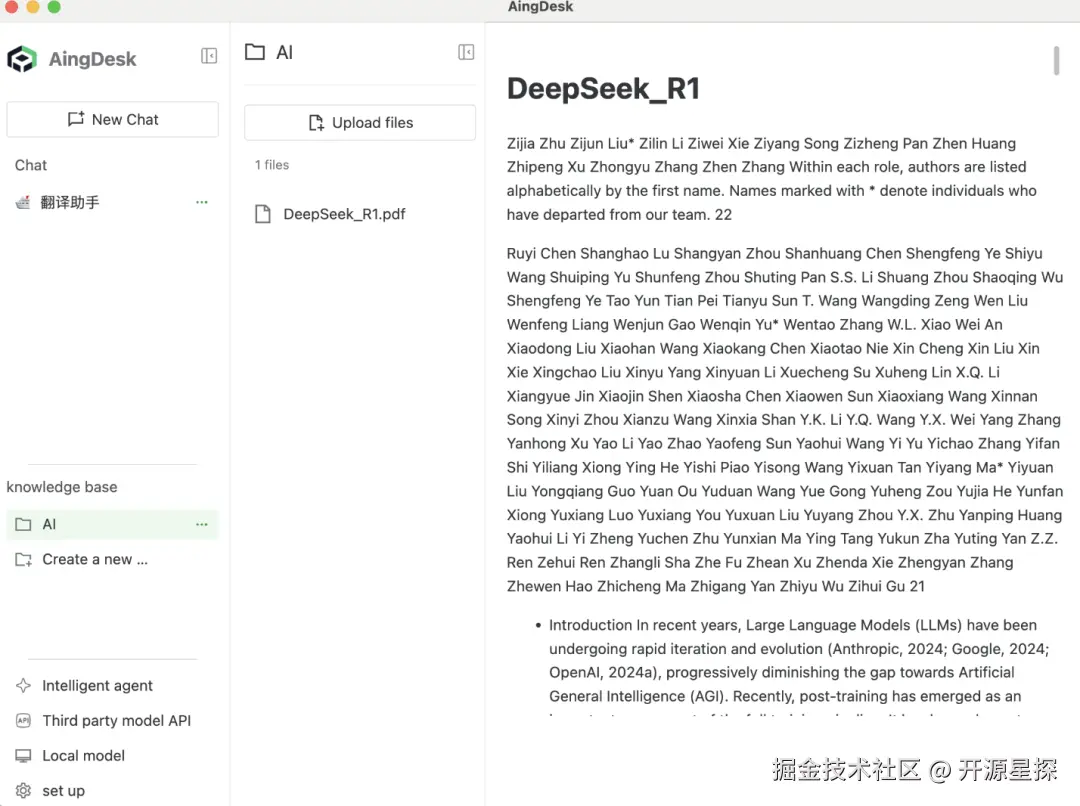Click the 'Chat' section label
The width and height of the screenshot is (1080, 806).
point(31,165)
